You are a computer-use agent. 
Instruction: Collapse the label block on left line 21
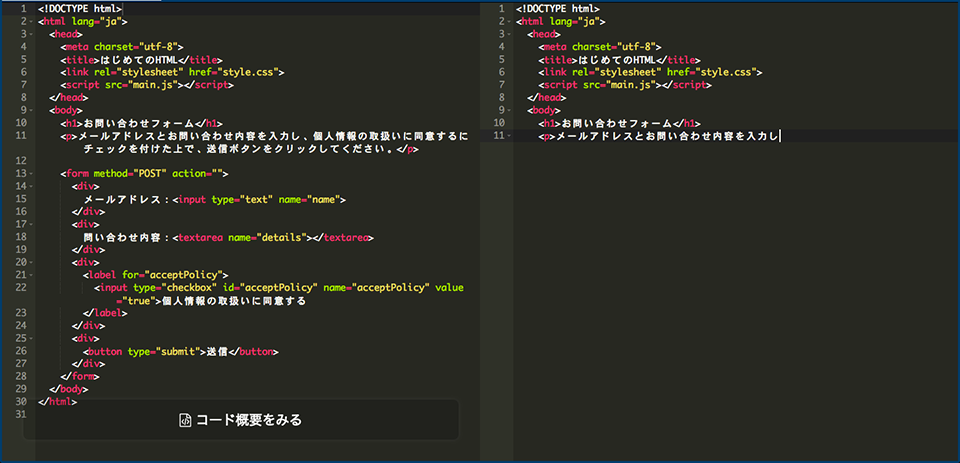click(30, 275)
